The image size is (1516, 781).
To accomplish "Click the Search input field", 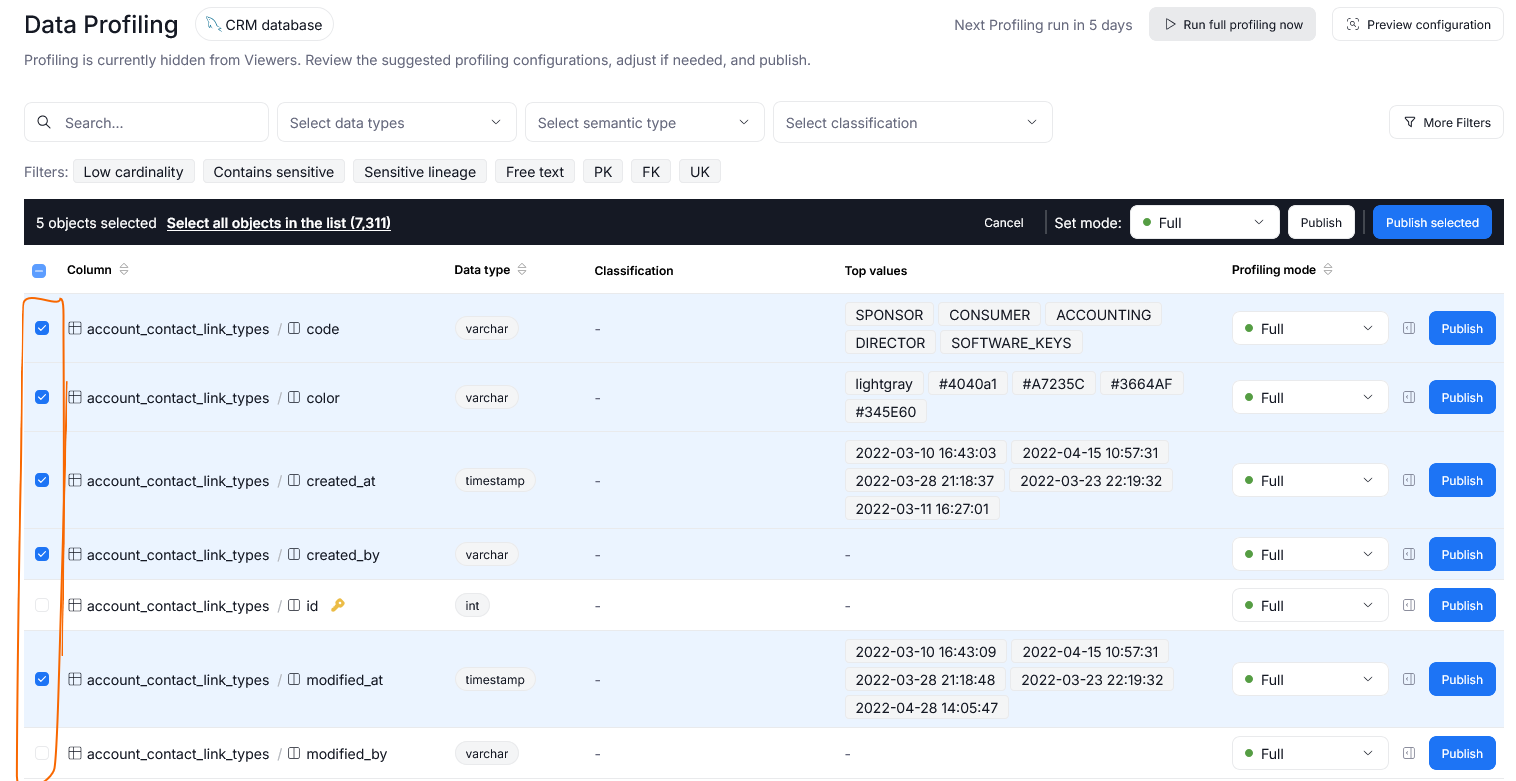I will [146, 122].
